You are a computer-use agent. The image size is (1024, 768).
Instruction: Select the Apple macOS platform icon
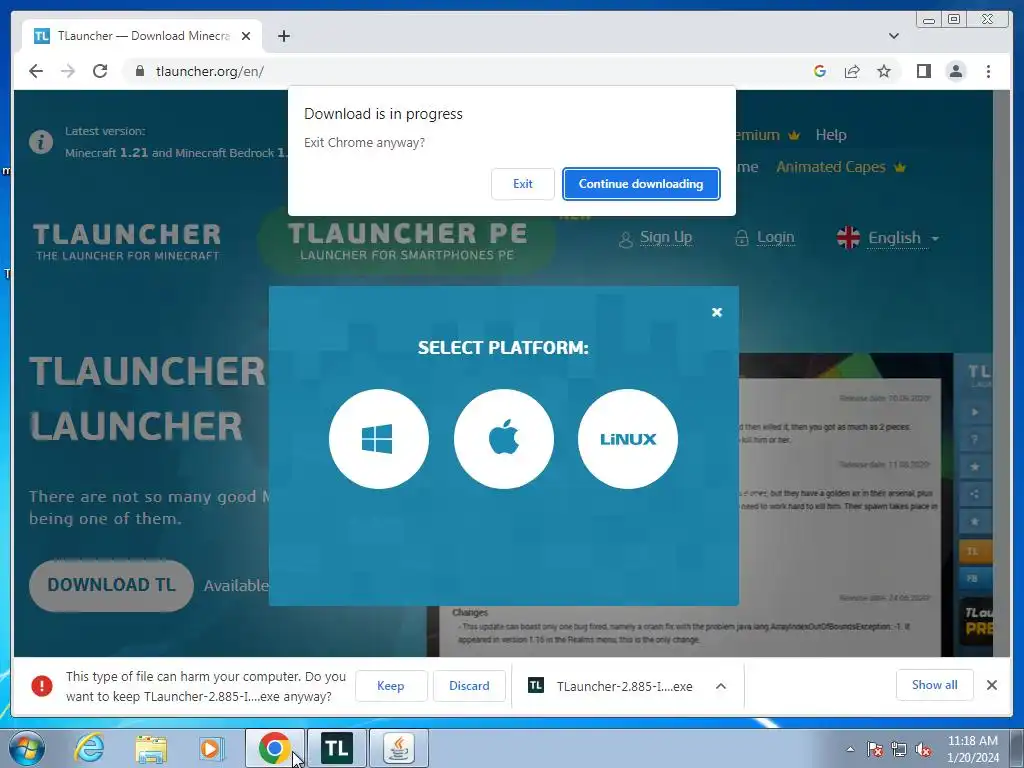pos(504,439)
